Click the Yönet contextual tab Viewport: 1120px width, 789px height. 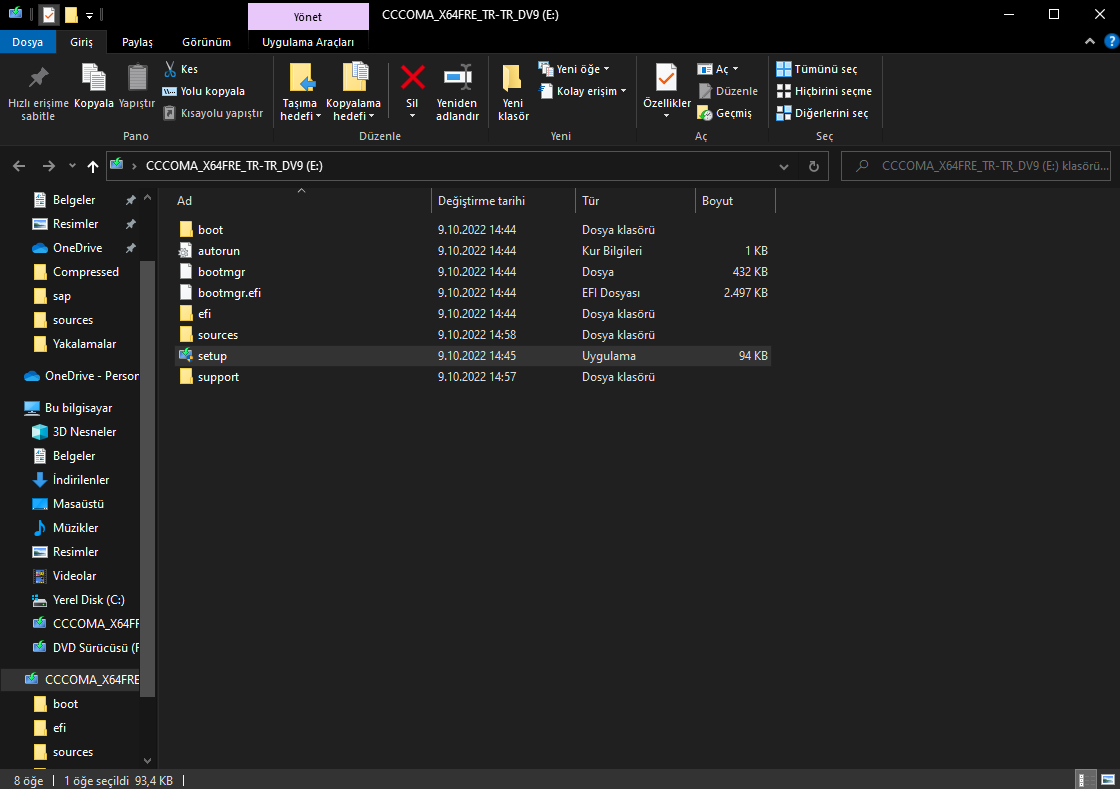point(308,16)
